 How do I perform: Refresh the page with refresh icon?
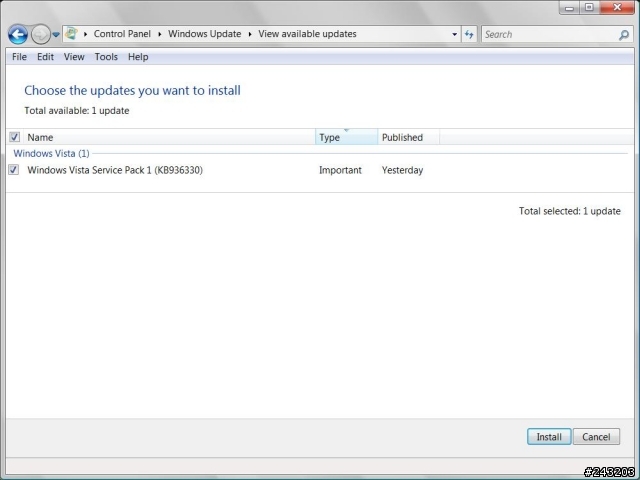click(469, 35)
